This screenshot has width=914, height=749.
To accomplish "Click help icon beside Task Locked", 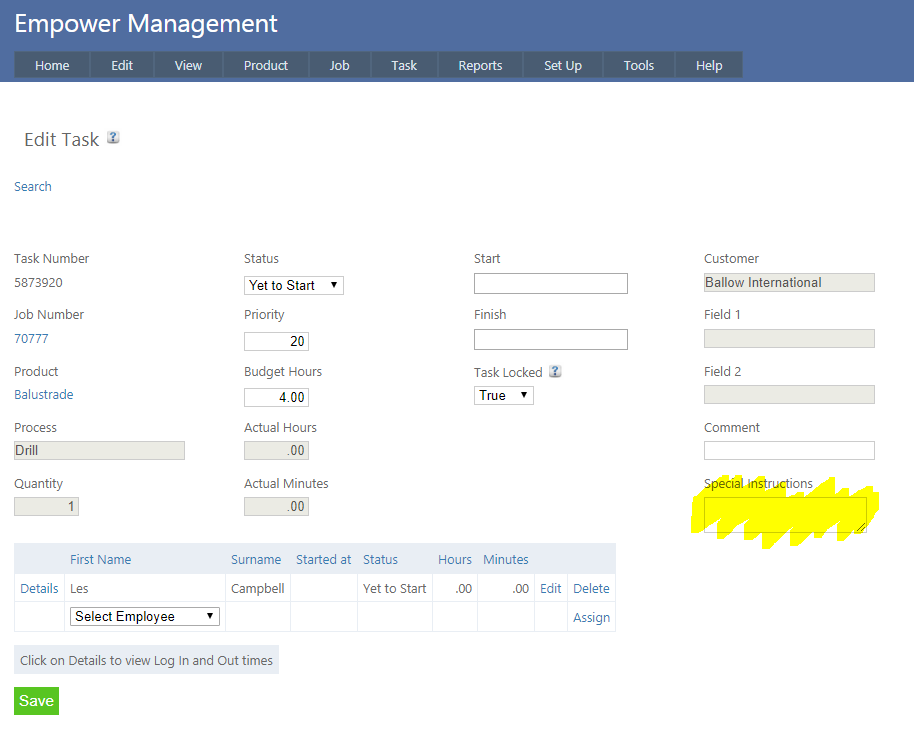I will coord(555,372).
